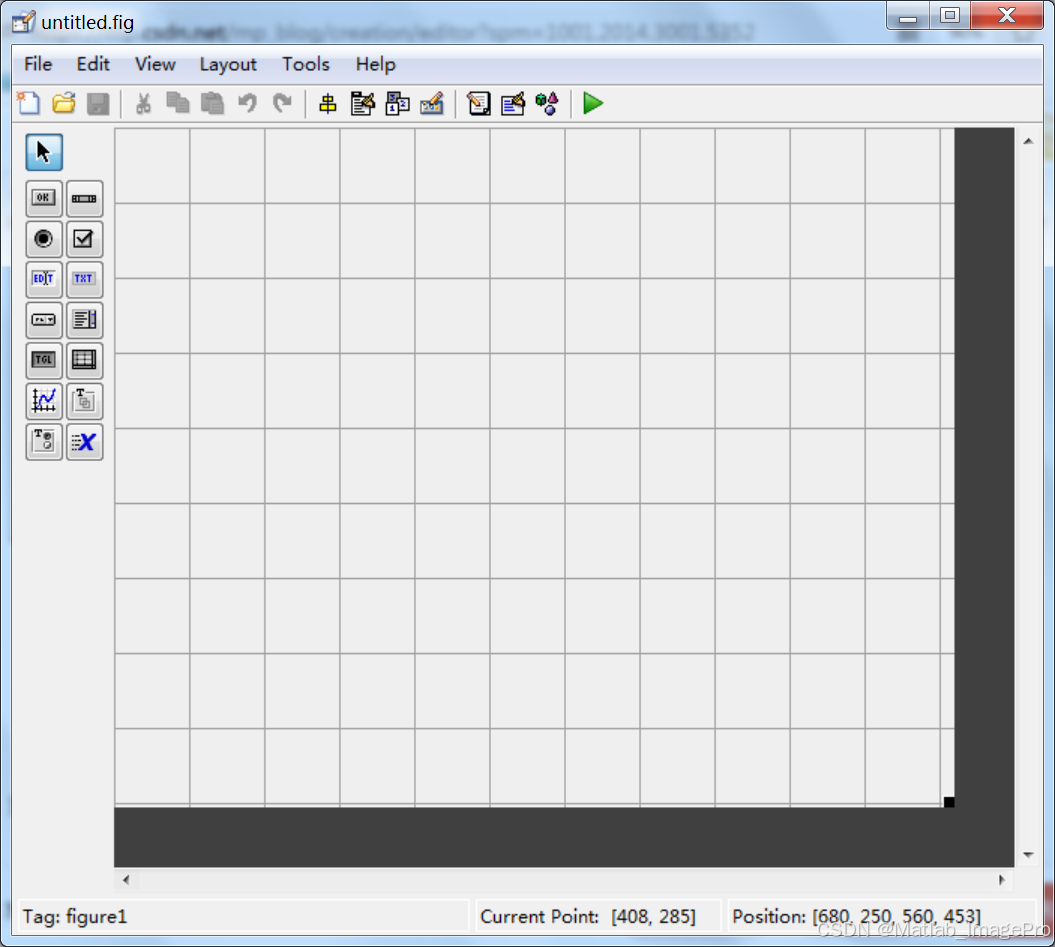Open the Edit menu
Viewport: 1055px width, 947px height.
(93, 65)
